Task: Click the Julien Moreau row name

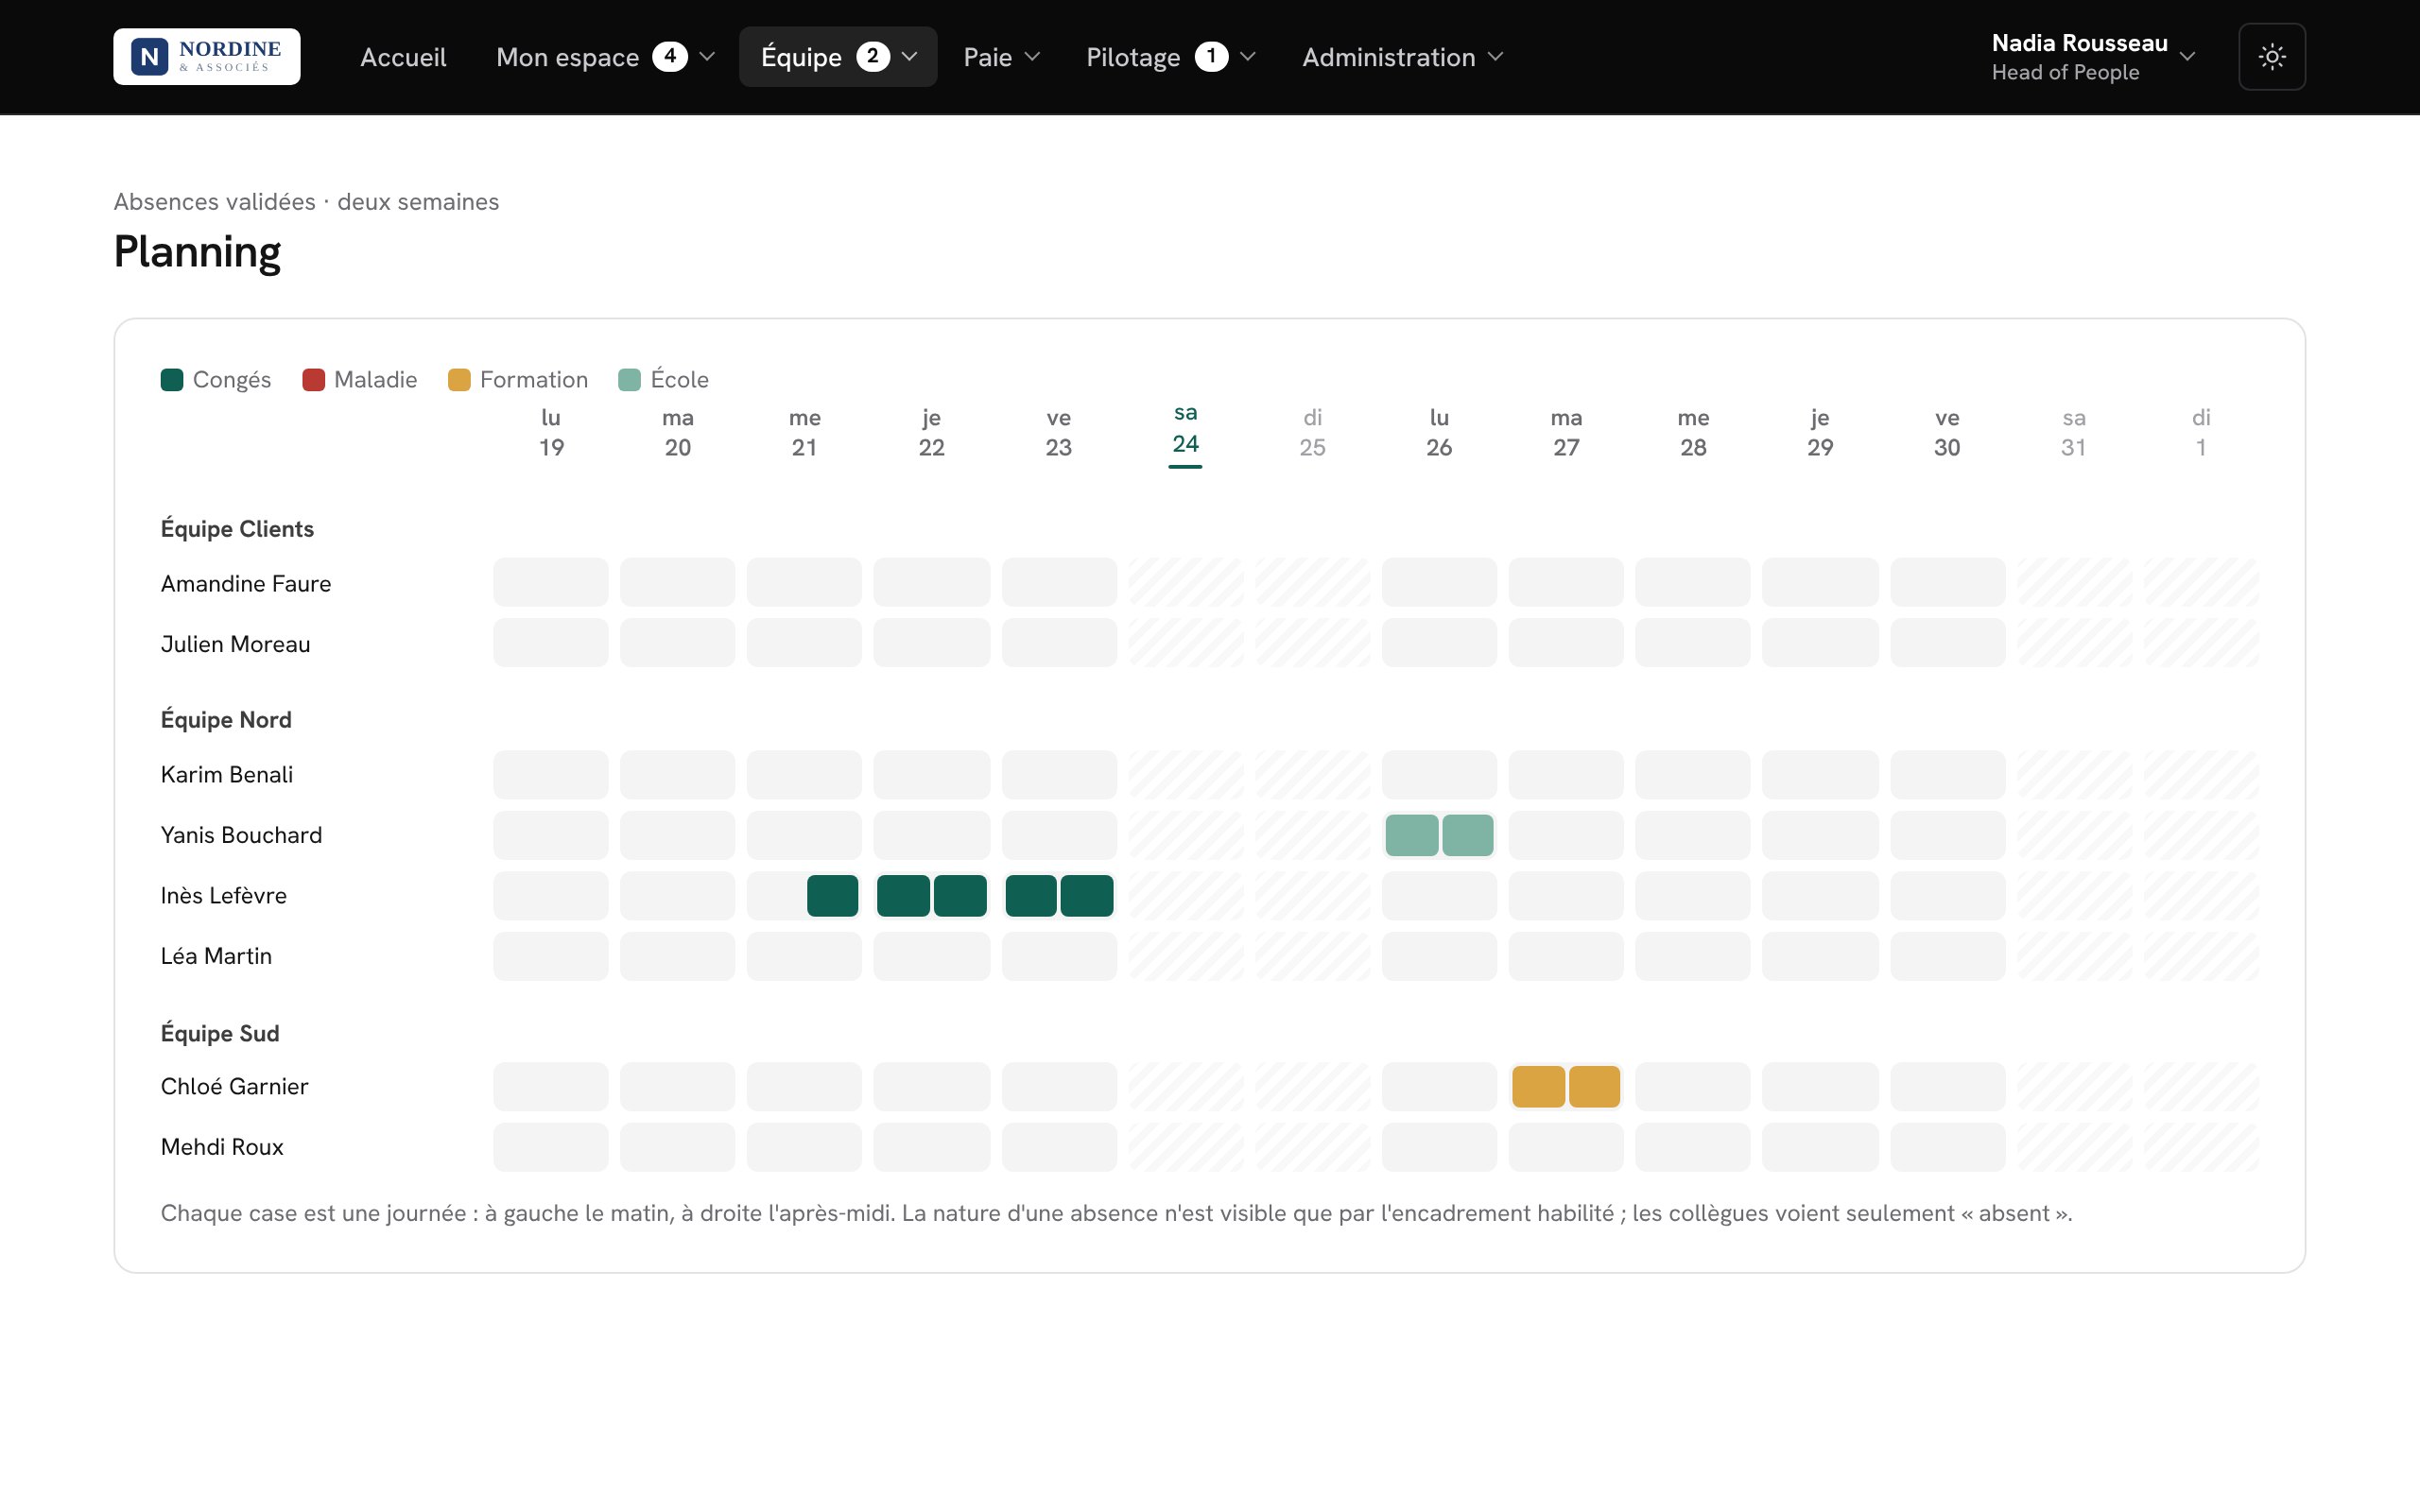Action: [x=236, y=644]
